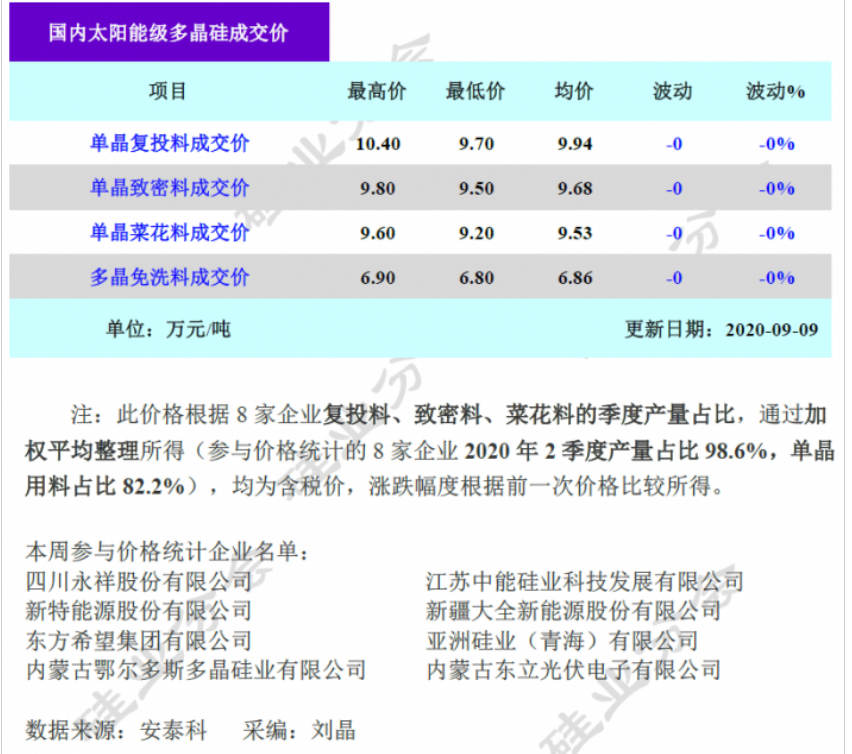
Task: Select the 10.40 highest price cell
Action: point(377,144)
